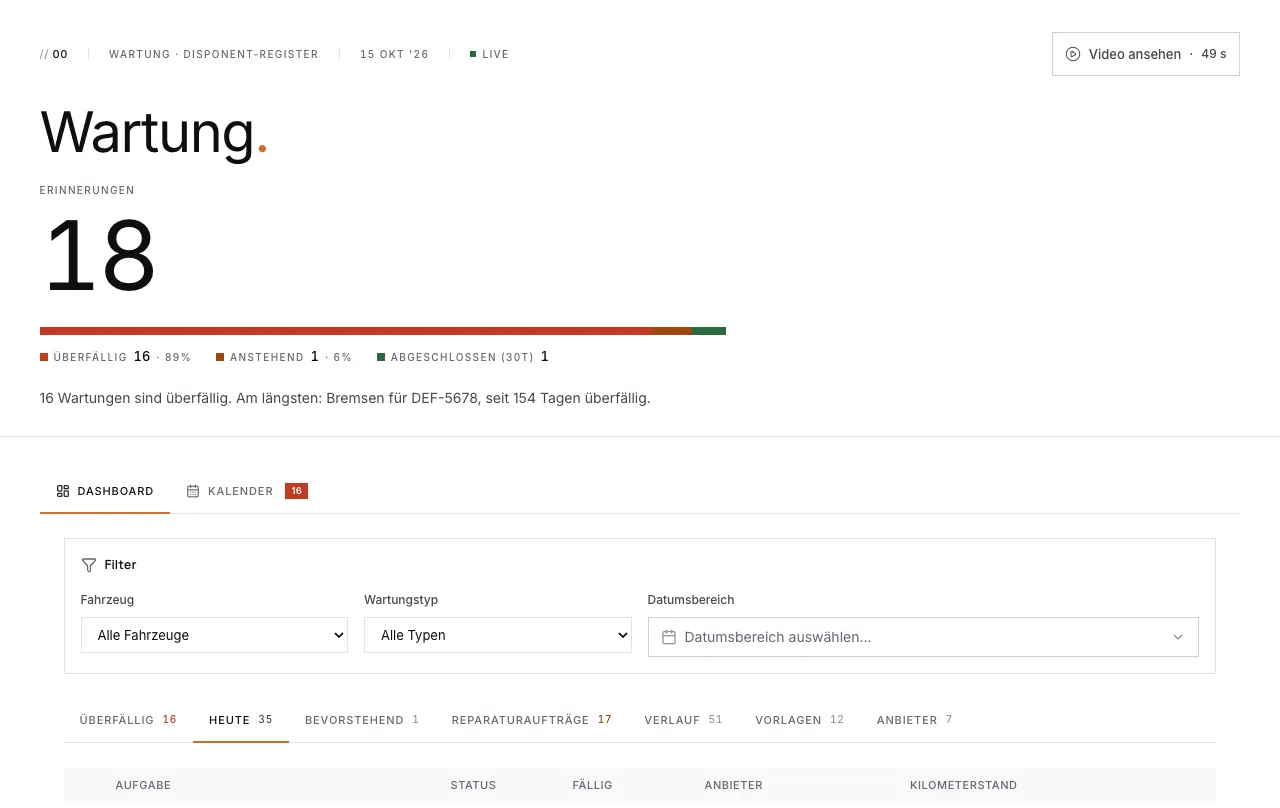Click calendar icon in Datumsbereich field
The height and width of the screenshot is (808, 1280).
[x=669, y=637]
